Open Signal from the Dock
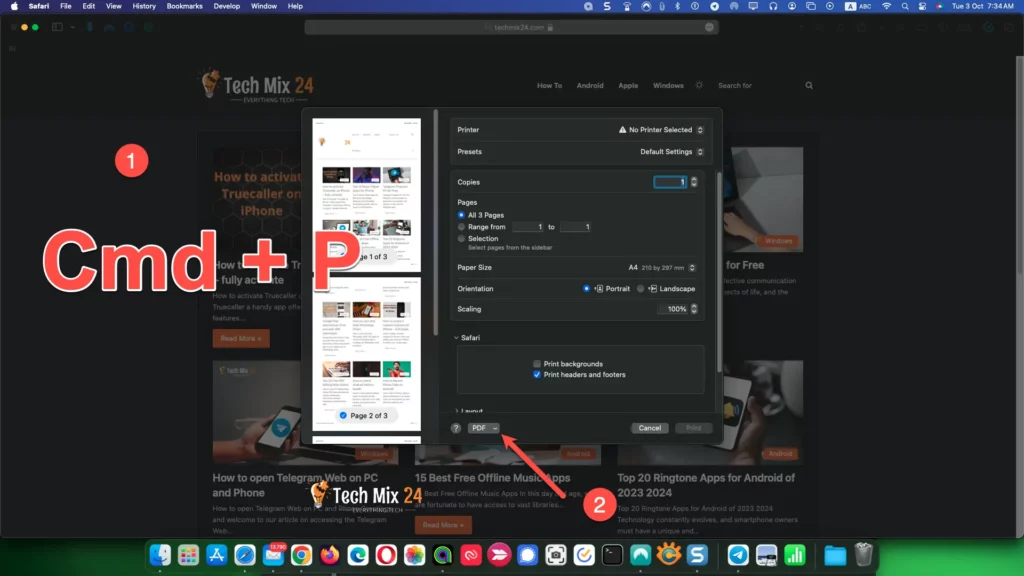Viewport: 1024px width, 576px height. [527, 555]
